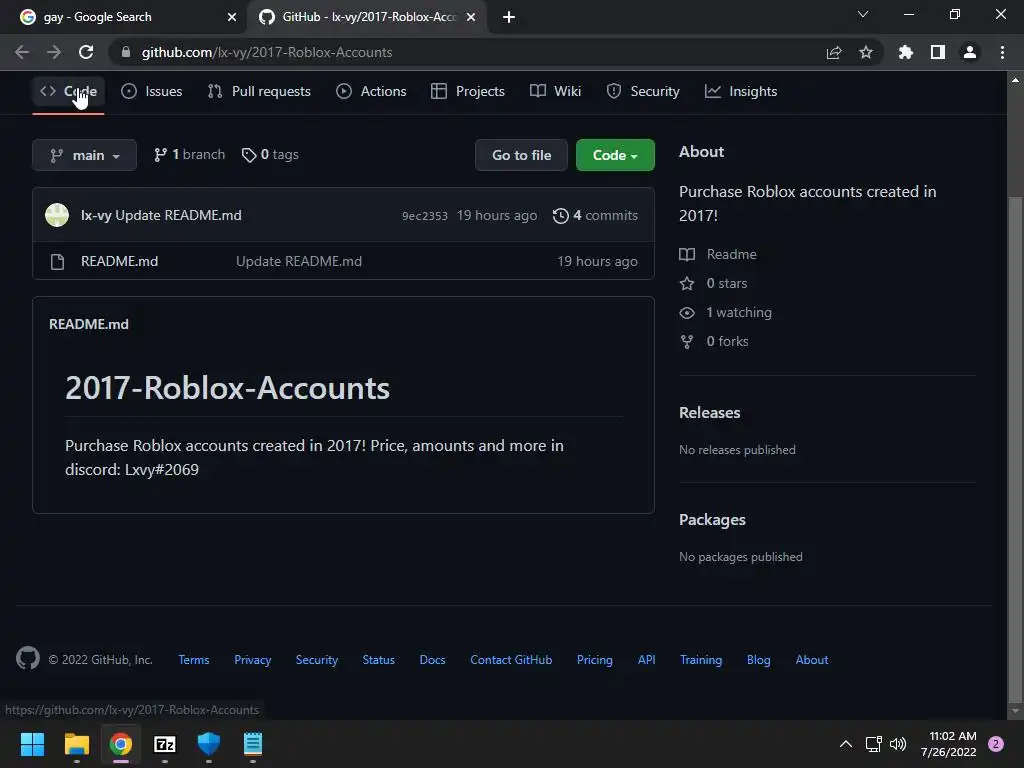The height and width of the screenshot is (768, 1024).
Task: Expand the main branch dropdown
Action: coord(84,155)
